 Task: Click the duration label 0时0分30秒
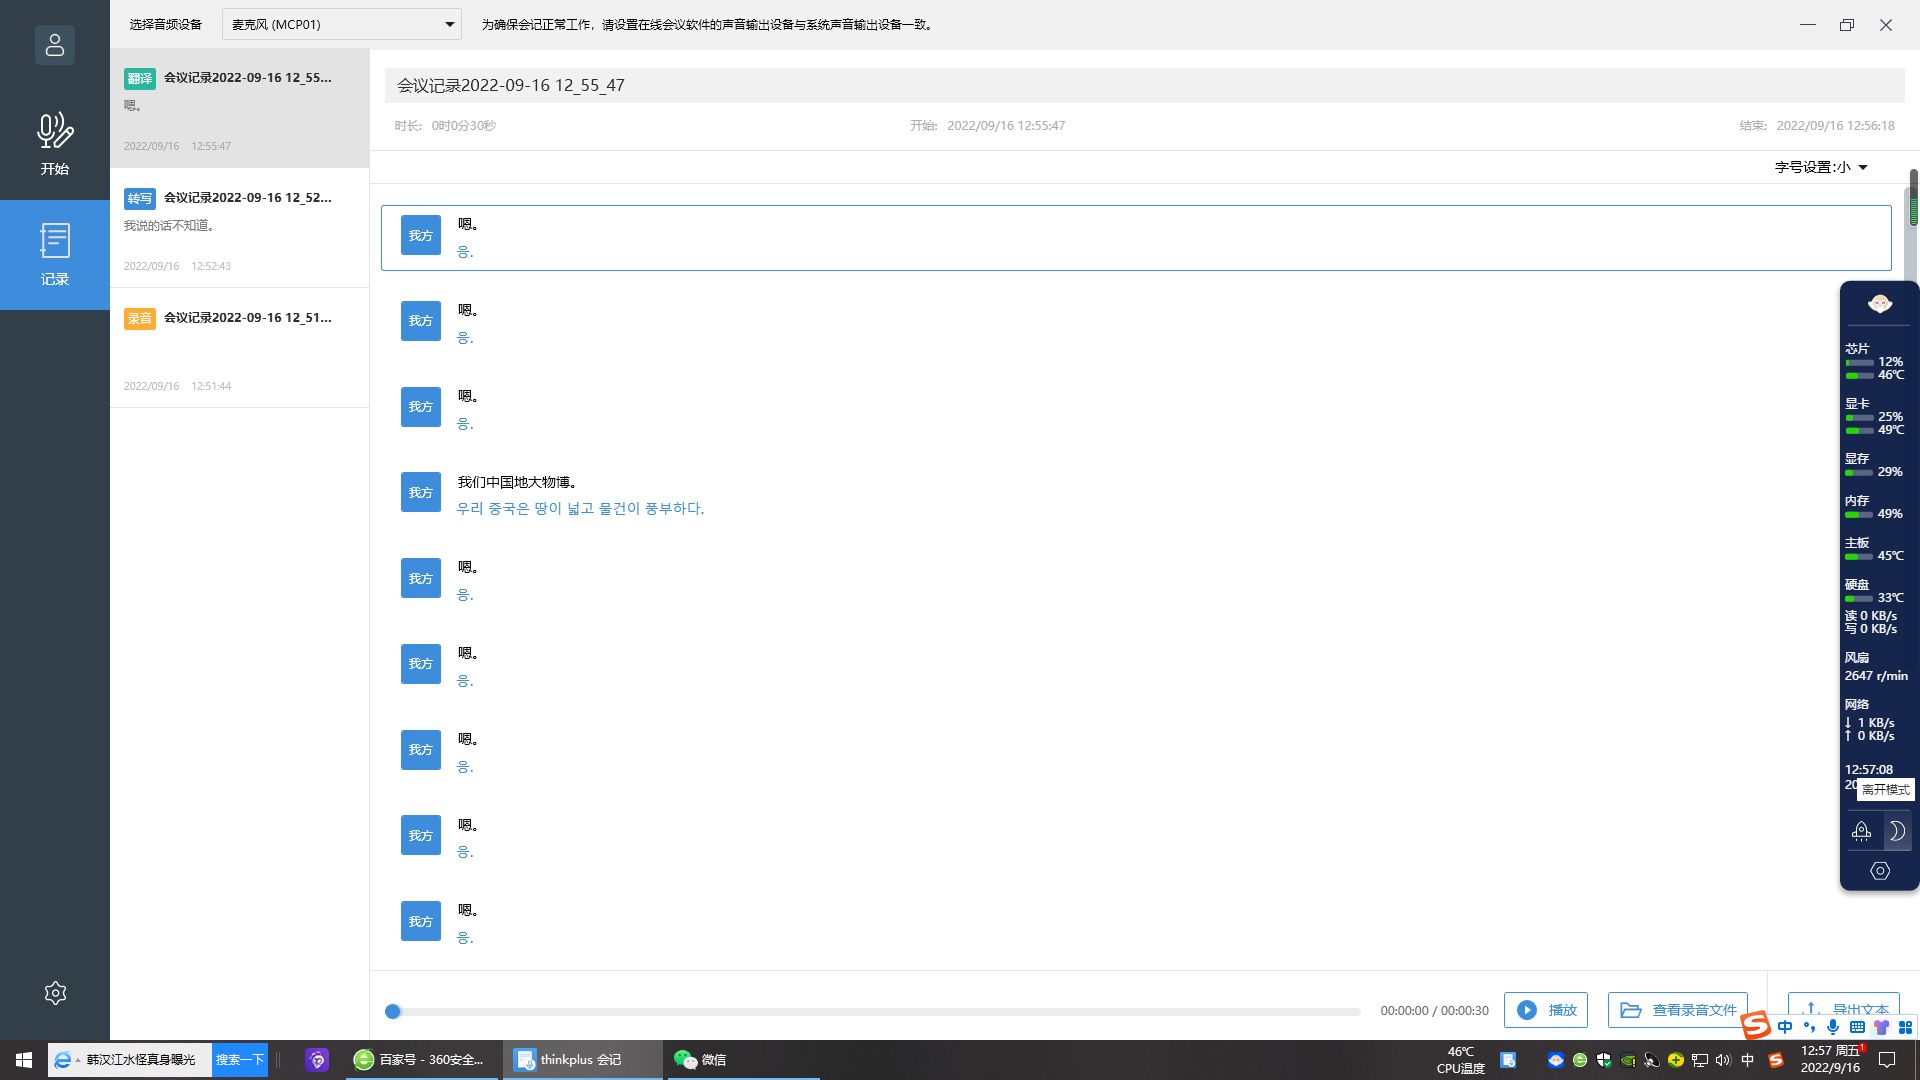coord(463,126)
